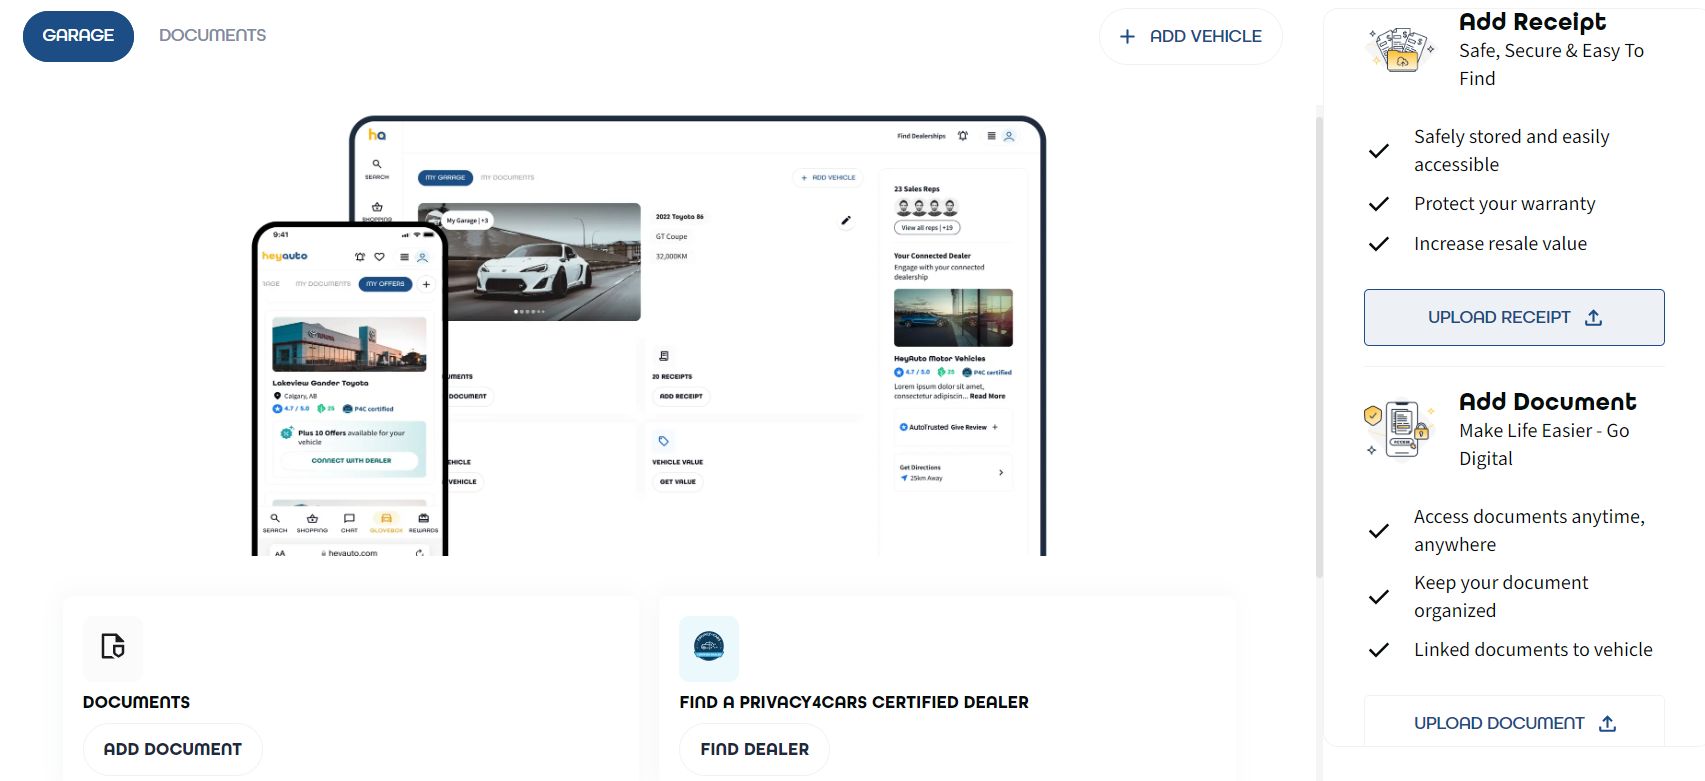Click the receipts illustration icon beside Add Receipt
Image resolution: width=1705 pixels, height=781 pixels.
pos(1402,49)
